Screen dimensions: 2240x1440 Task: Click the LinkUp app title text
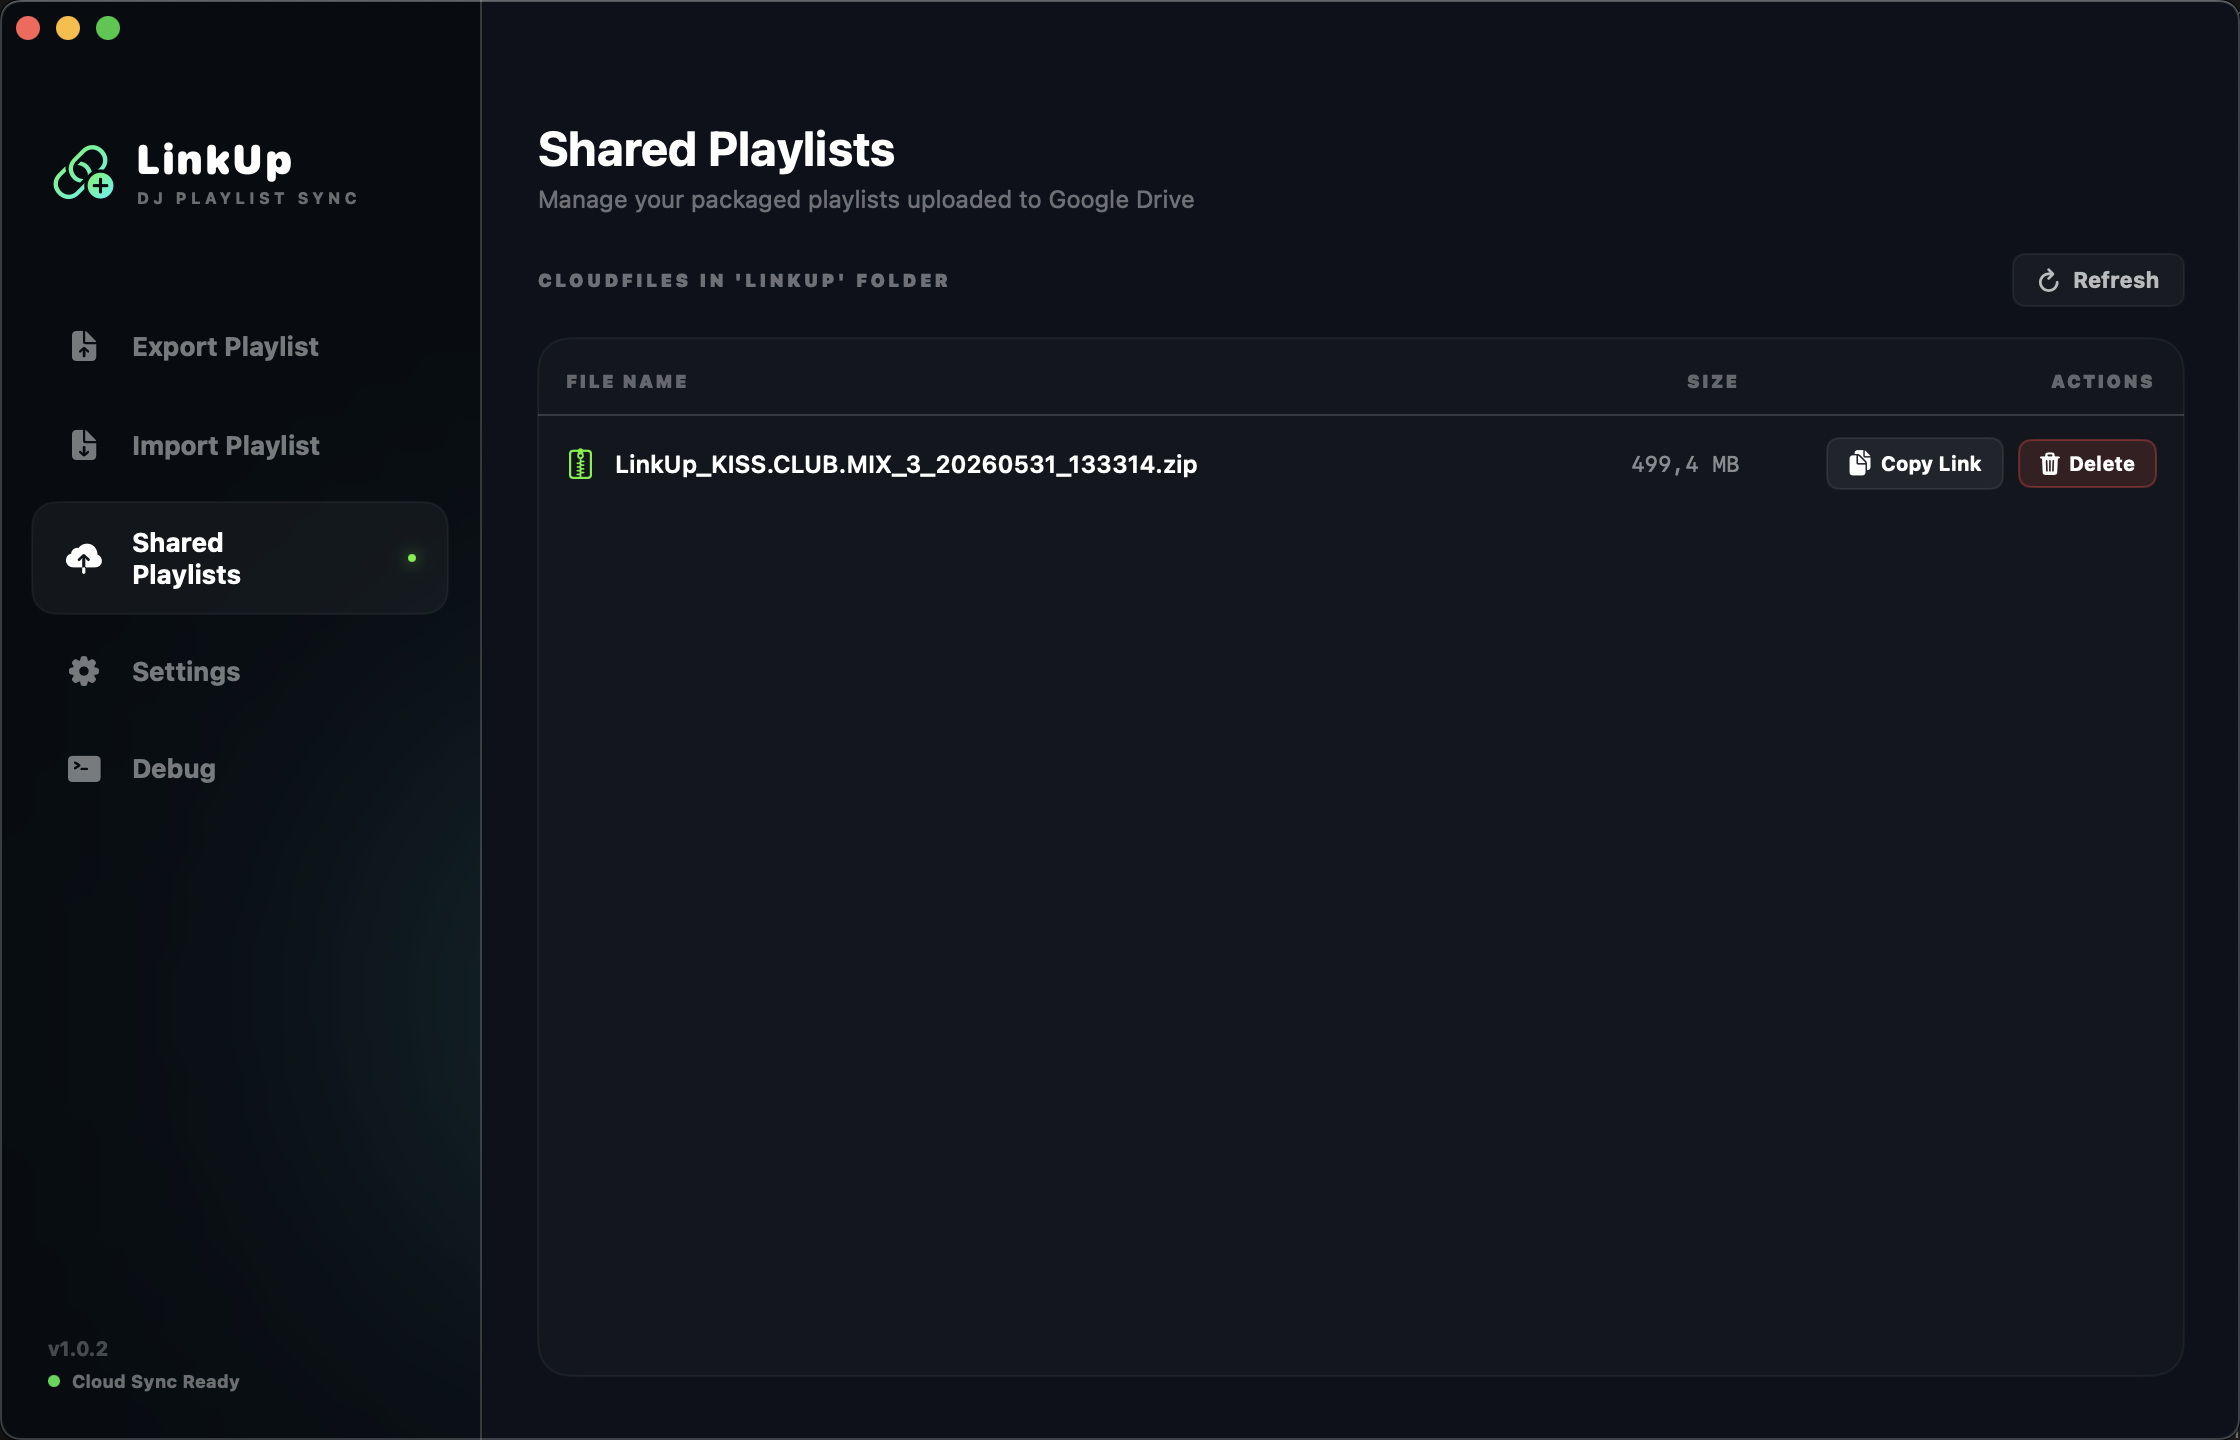point(215,160)
